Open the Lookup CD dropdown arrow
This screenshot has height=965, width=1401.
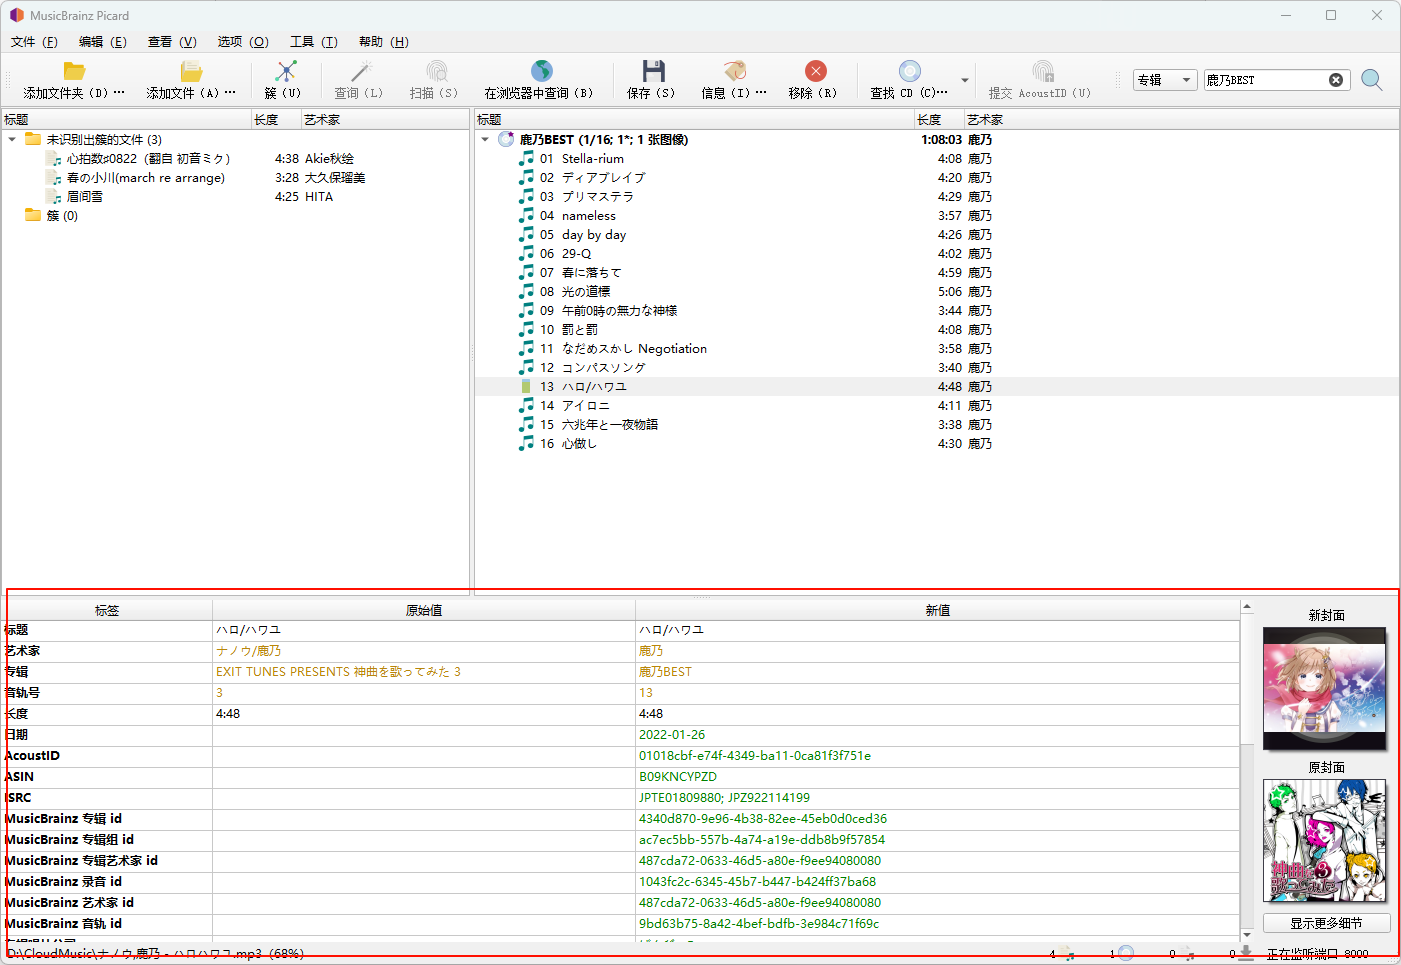(x=965, y=80)
